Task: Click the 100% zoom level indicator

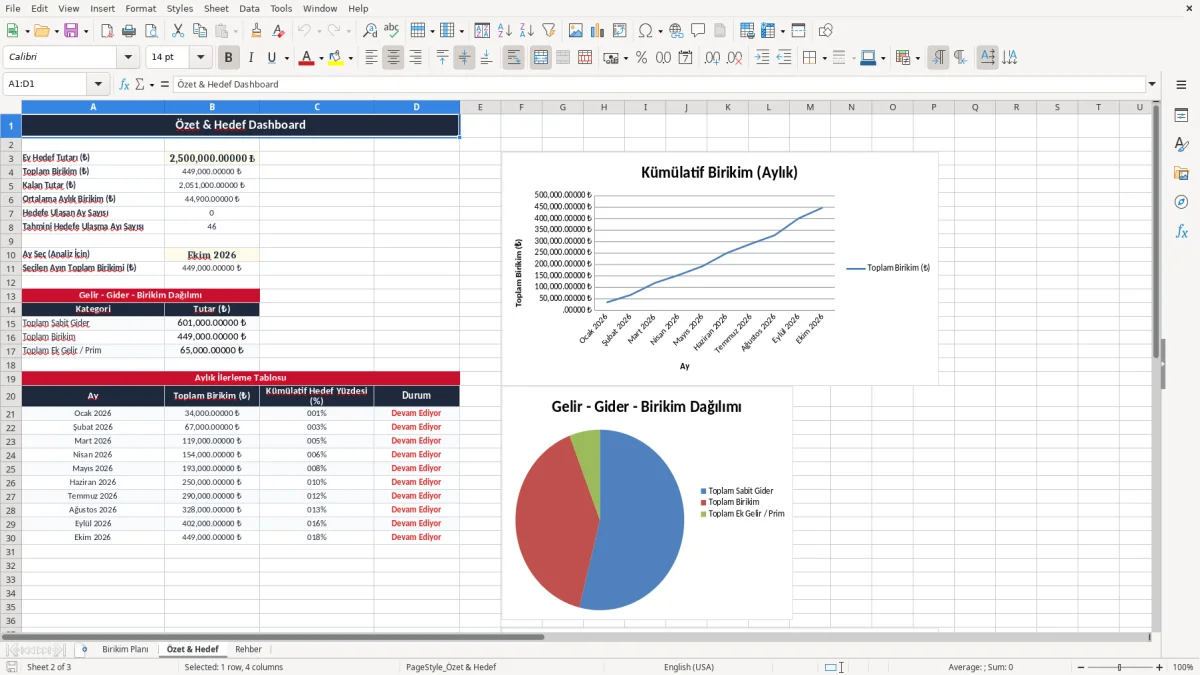Action: (1183, 667)
